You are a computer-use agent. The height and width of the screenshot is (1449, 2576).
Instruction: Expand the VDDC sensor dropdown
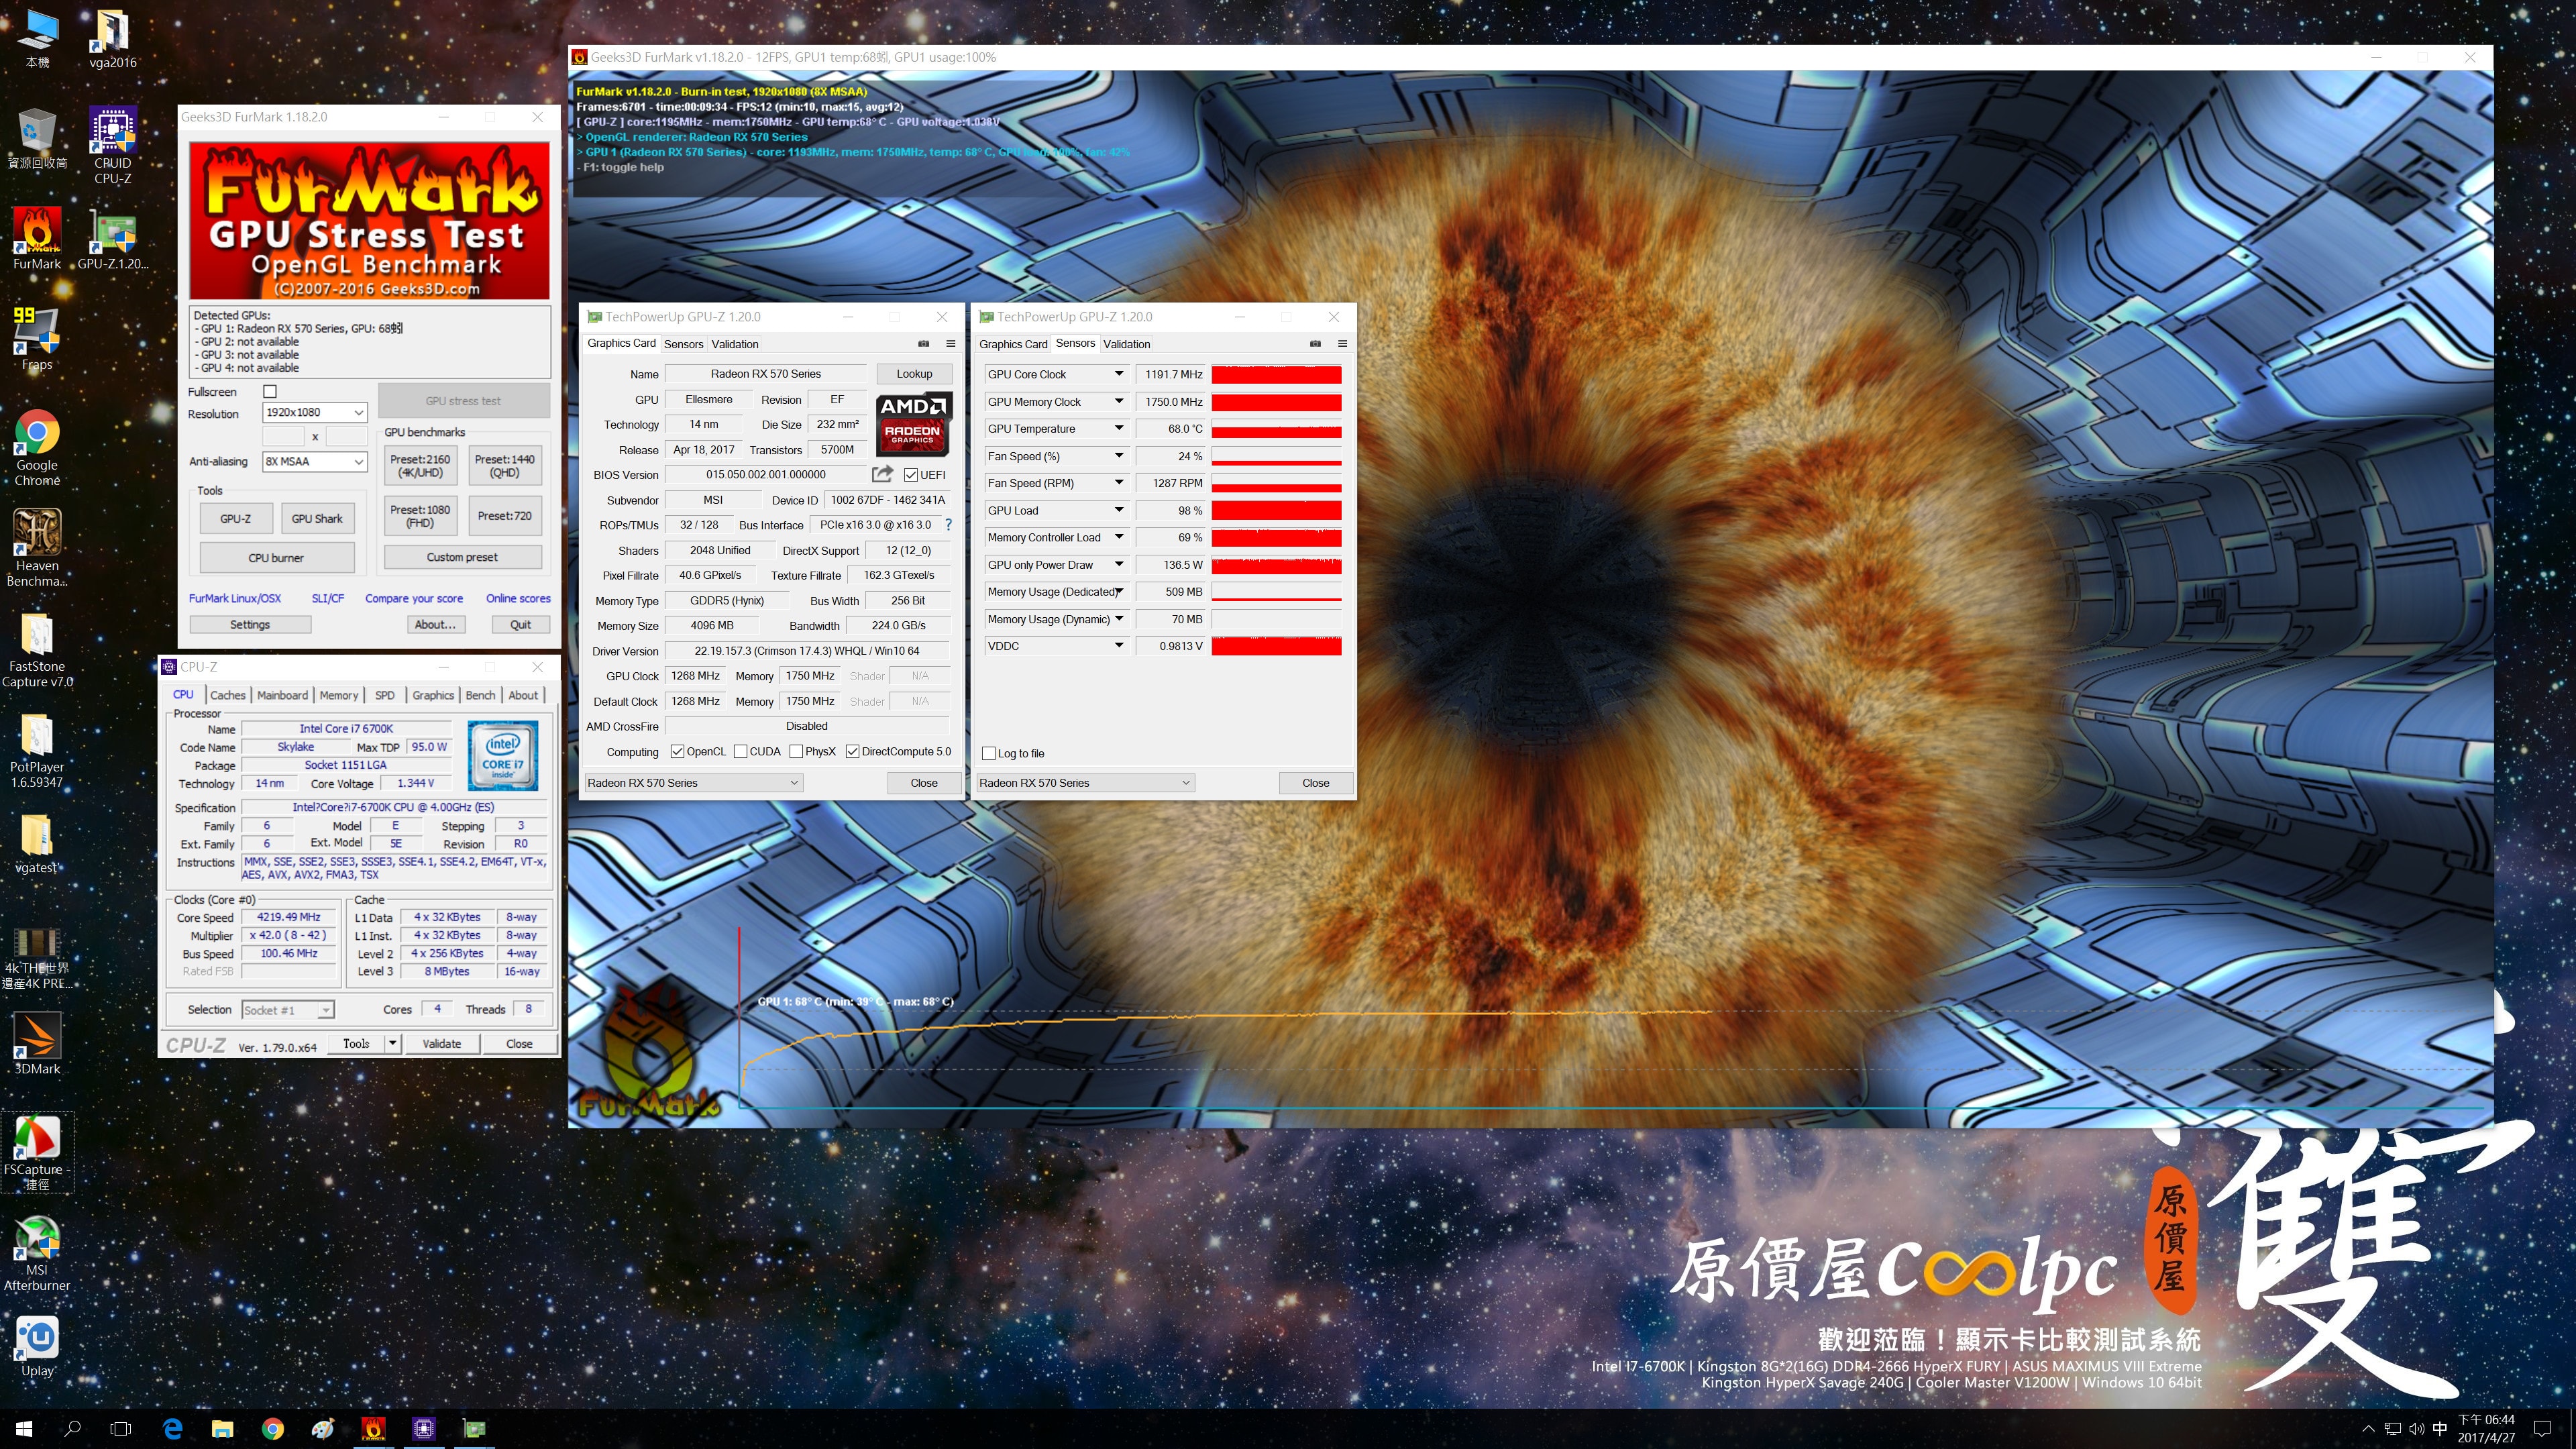coord(1119,645)
